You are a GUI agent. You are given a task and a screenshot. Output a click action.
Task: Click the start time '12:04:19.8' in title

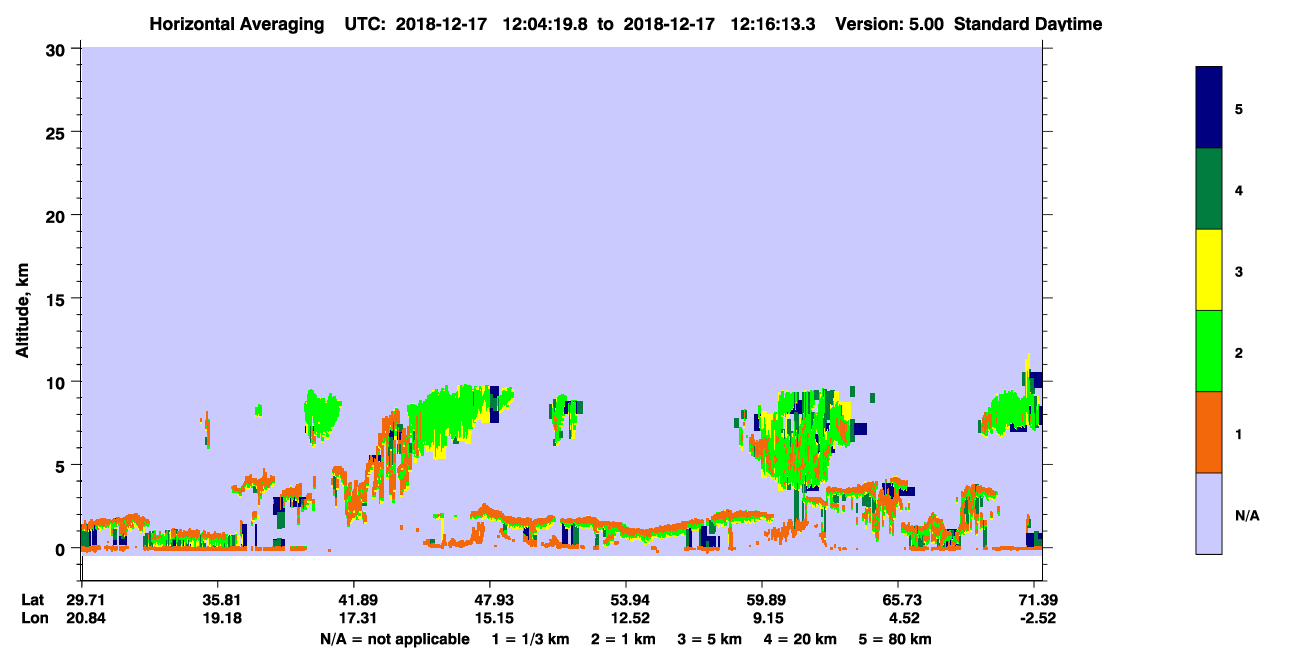click(543, 24)
